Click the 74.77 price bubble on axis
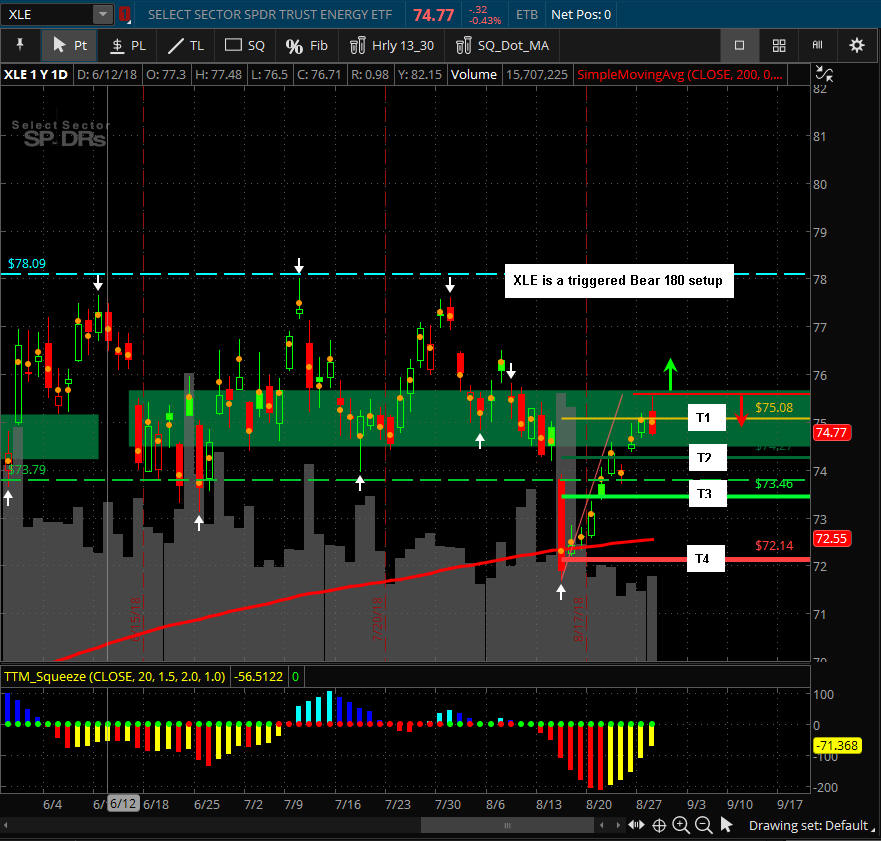Screen dimensions: 881x841 click(831, 432)
